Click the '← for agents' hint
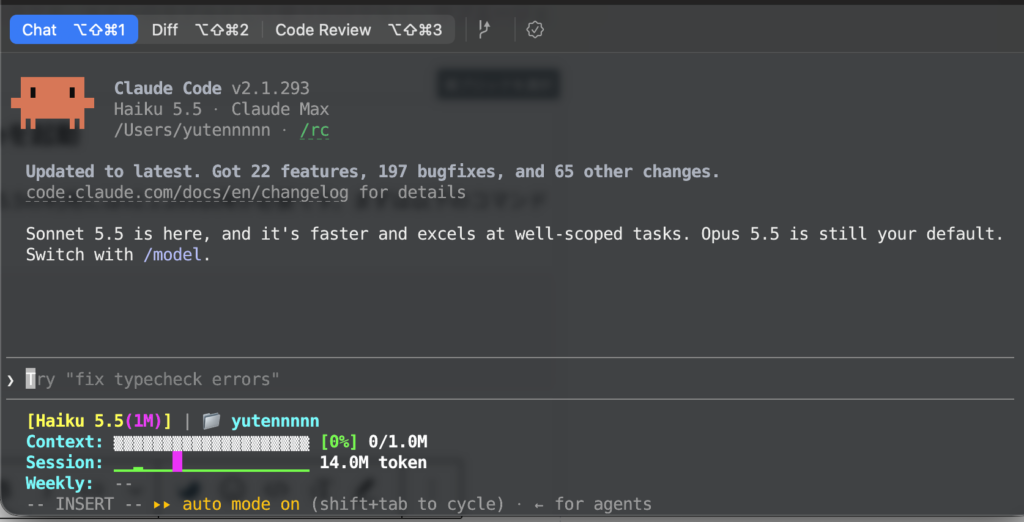The height and width of the screenshot is (522, 1024). tap(592, 504)
